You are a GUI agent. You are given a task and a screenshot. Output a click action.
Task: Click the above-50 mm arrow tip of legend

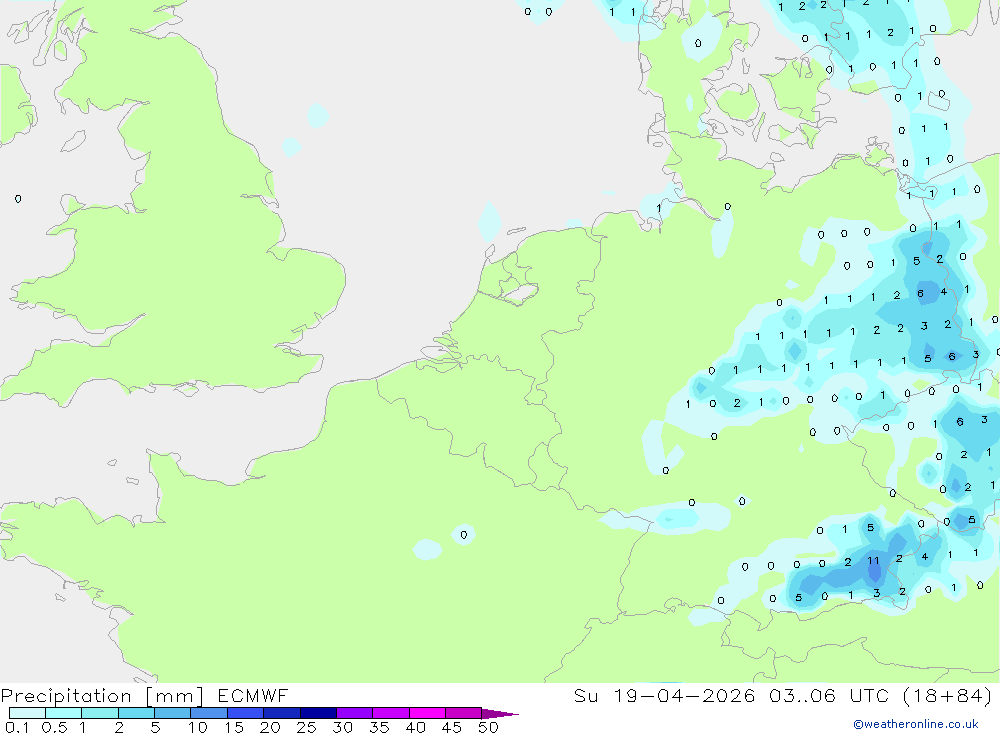point(500,714)
